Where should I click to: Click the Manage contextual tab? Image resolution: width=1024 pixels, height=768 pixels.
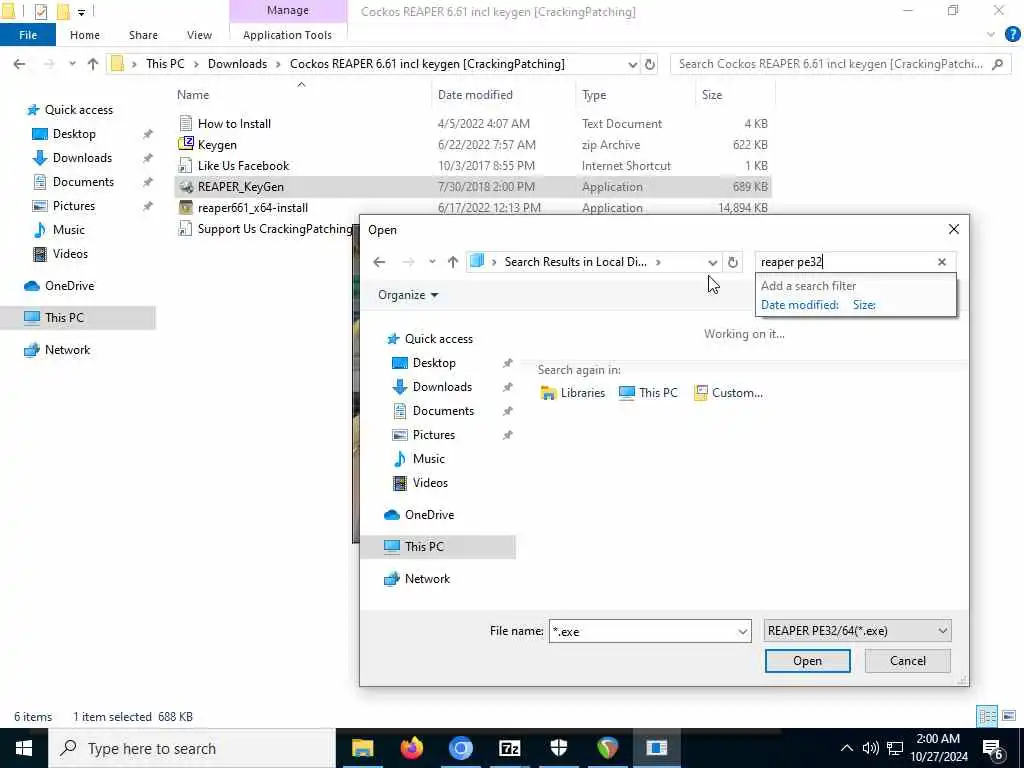click(288, 11)
